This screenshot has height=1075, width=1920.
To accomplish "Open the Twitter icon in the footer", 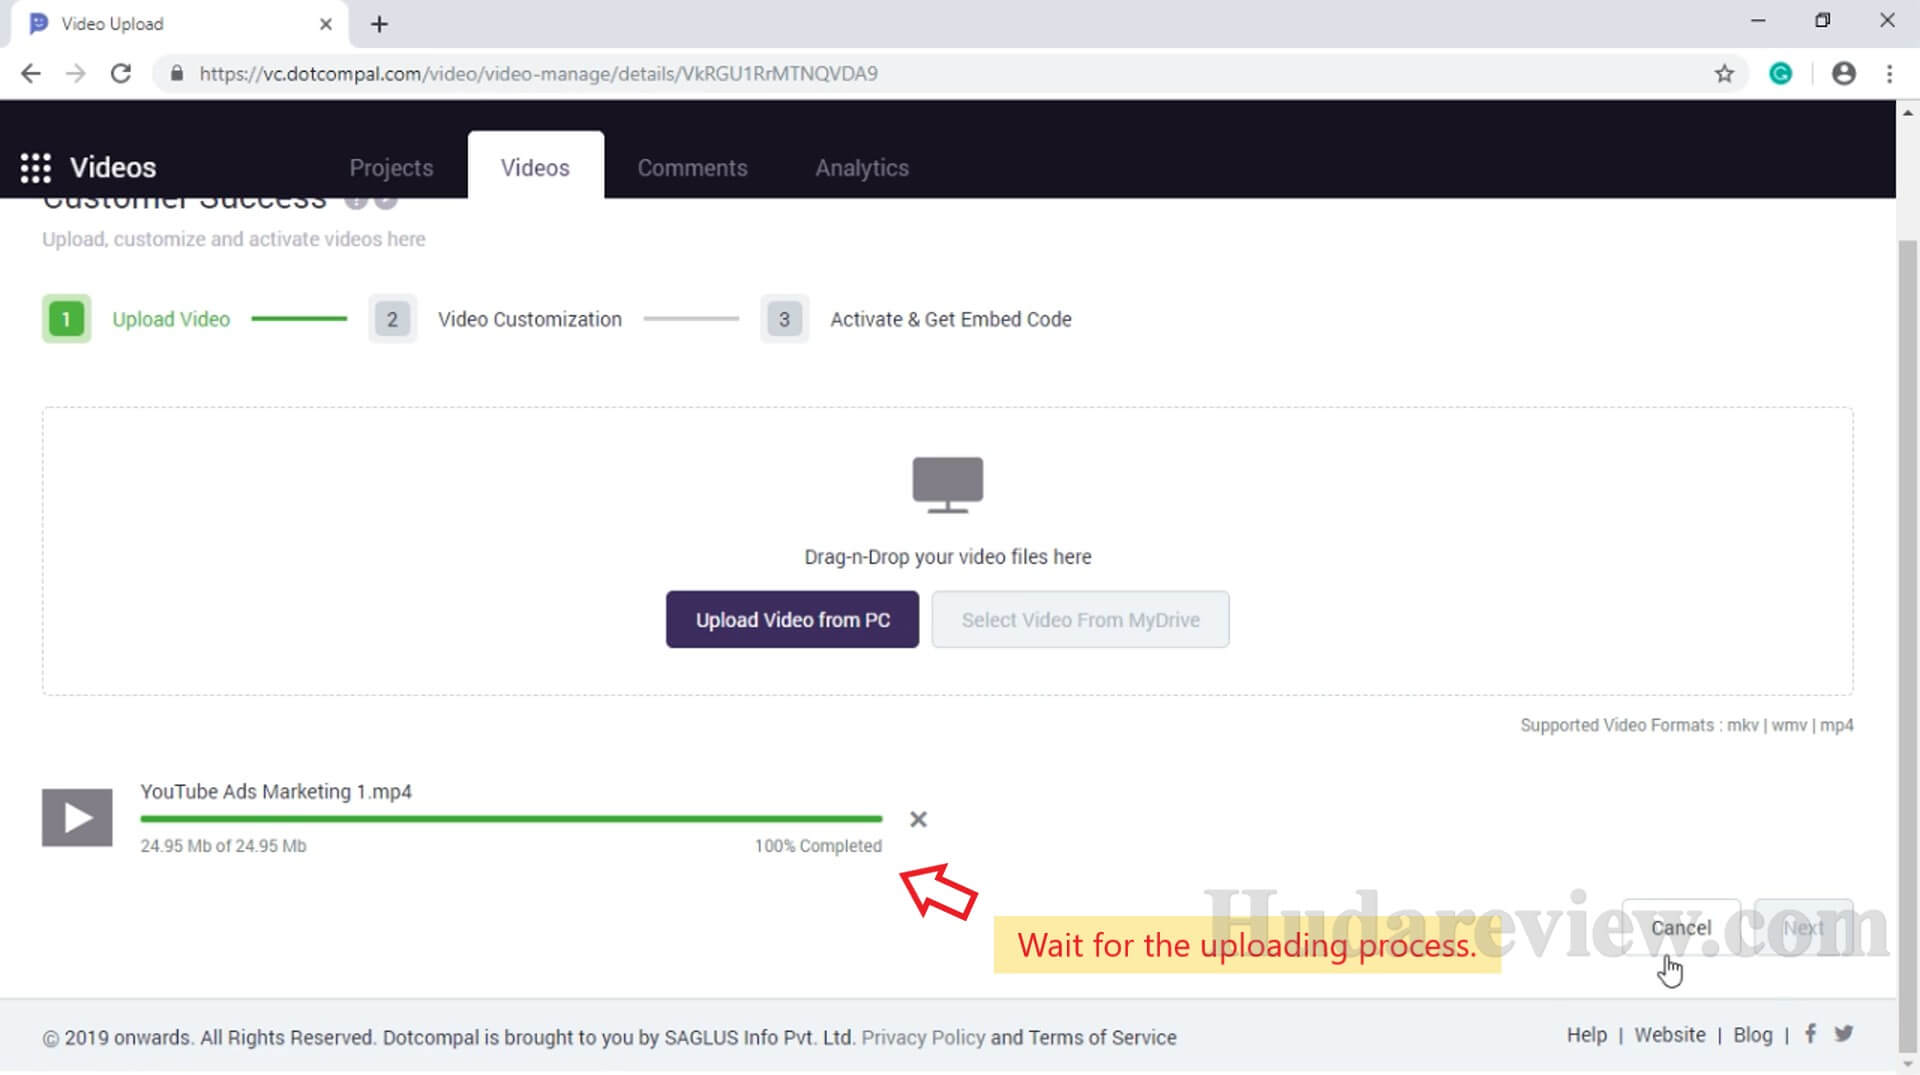I will pyautogui.click(x=1844, y=1034).
